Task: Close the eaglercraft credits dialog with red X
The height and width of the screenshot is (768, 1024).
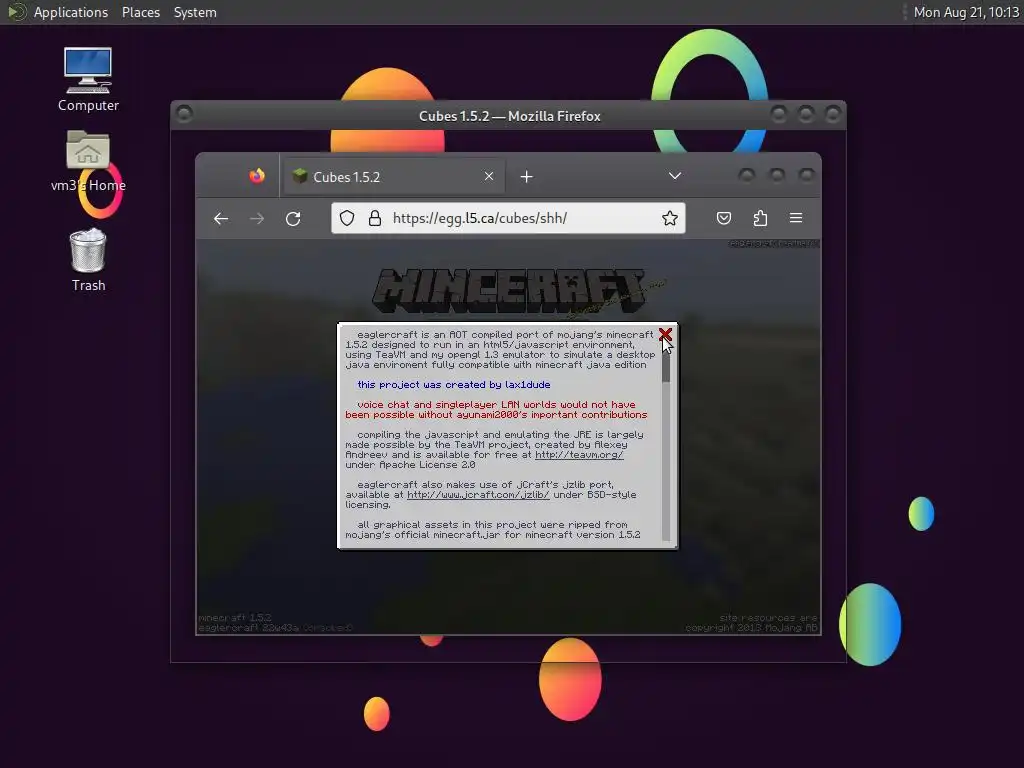Action: pyautogui.click(x=665, y=334)
